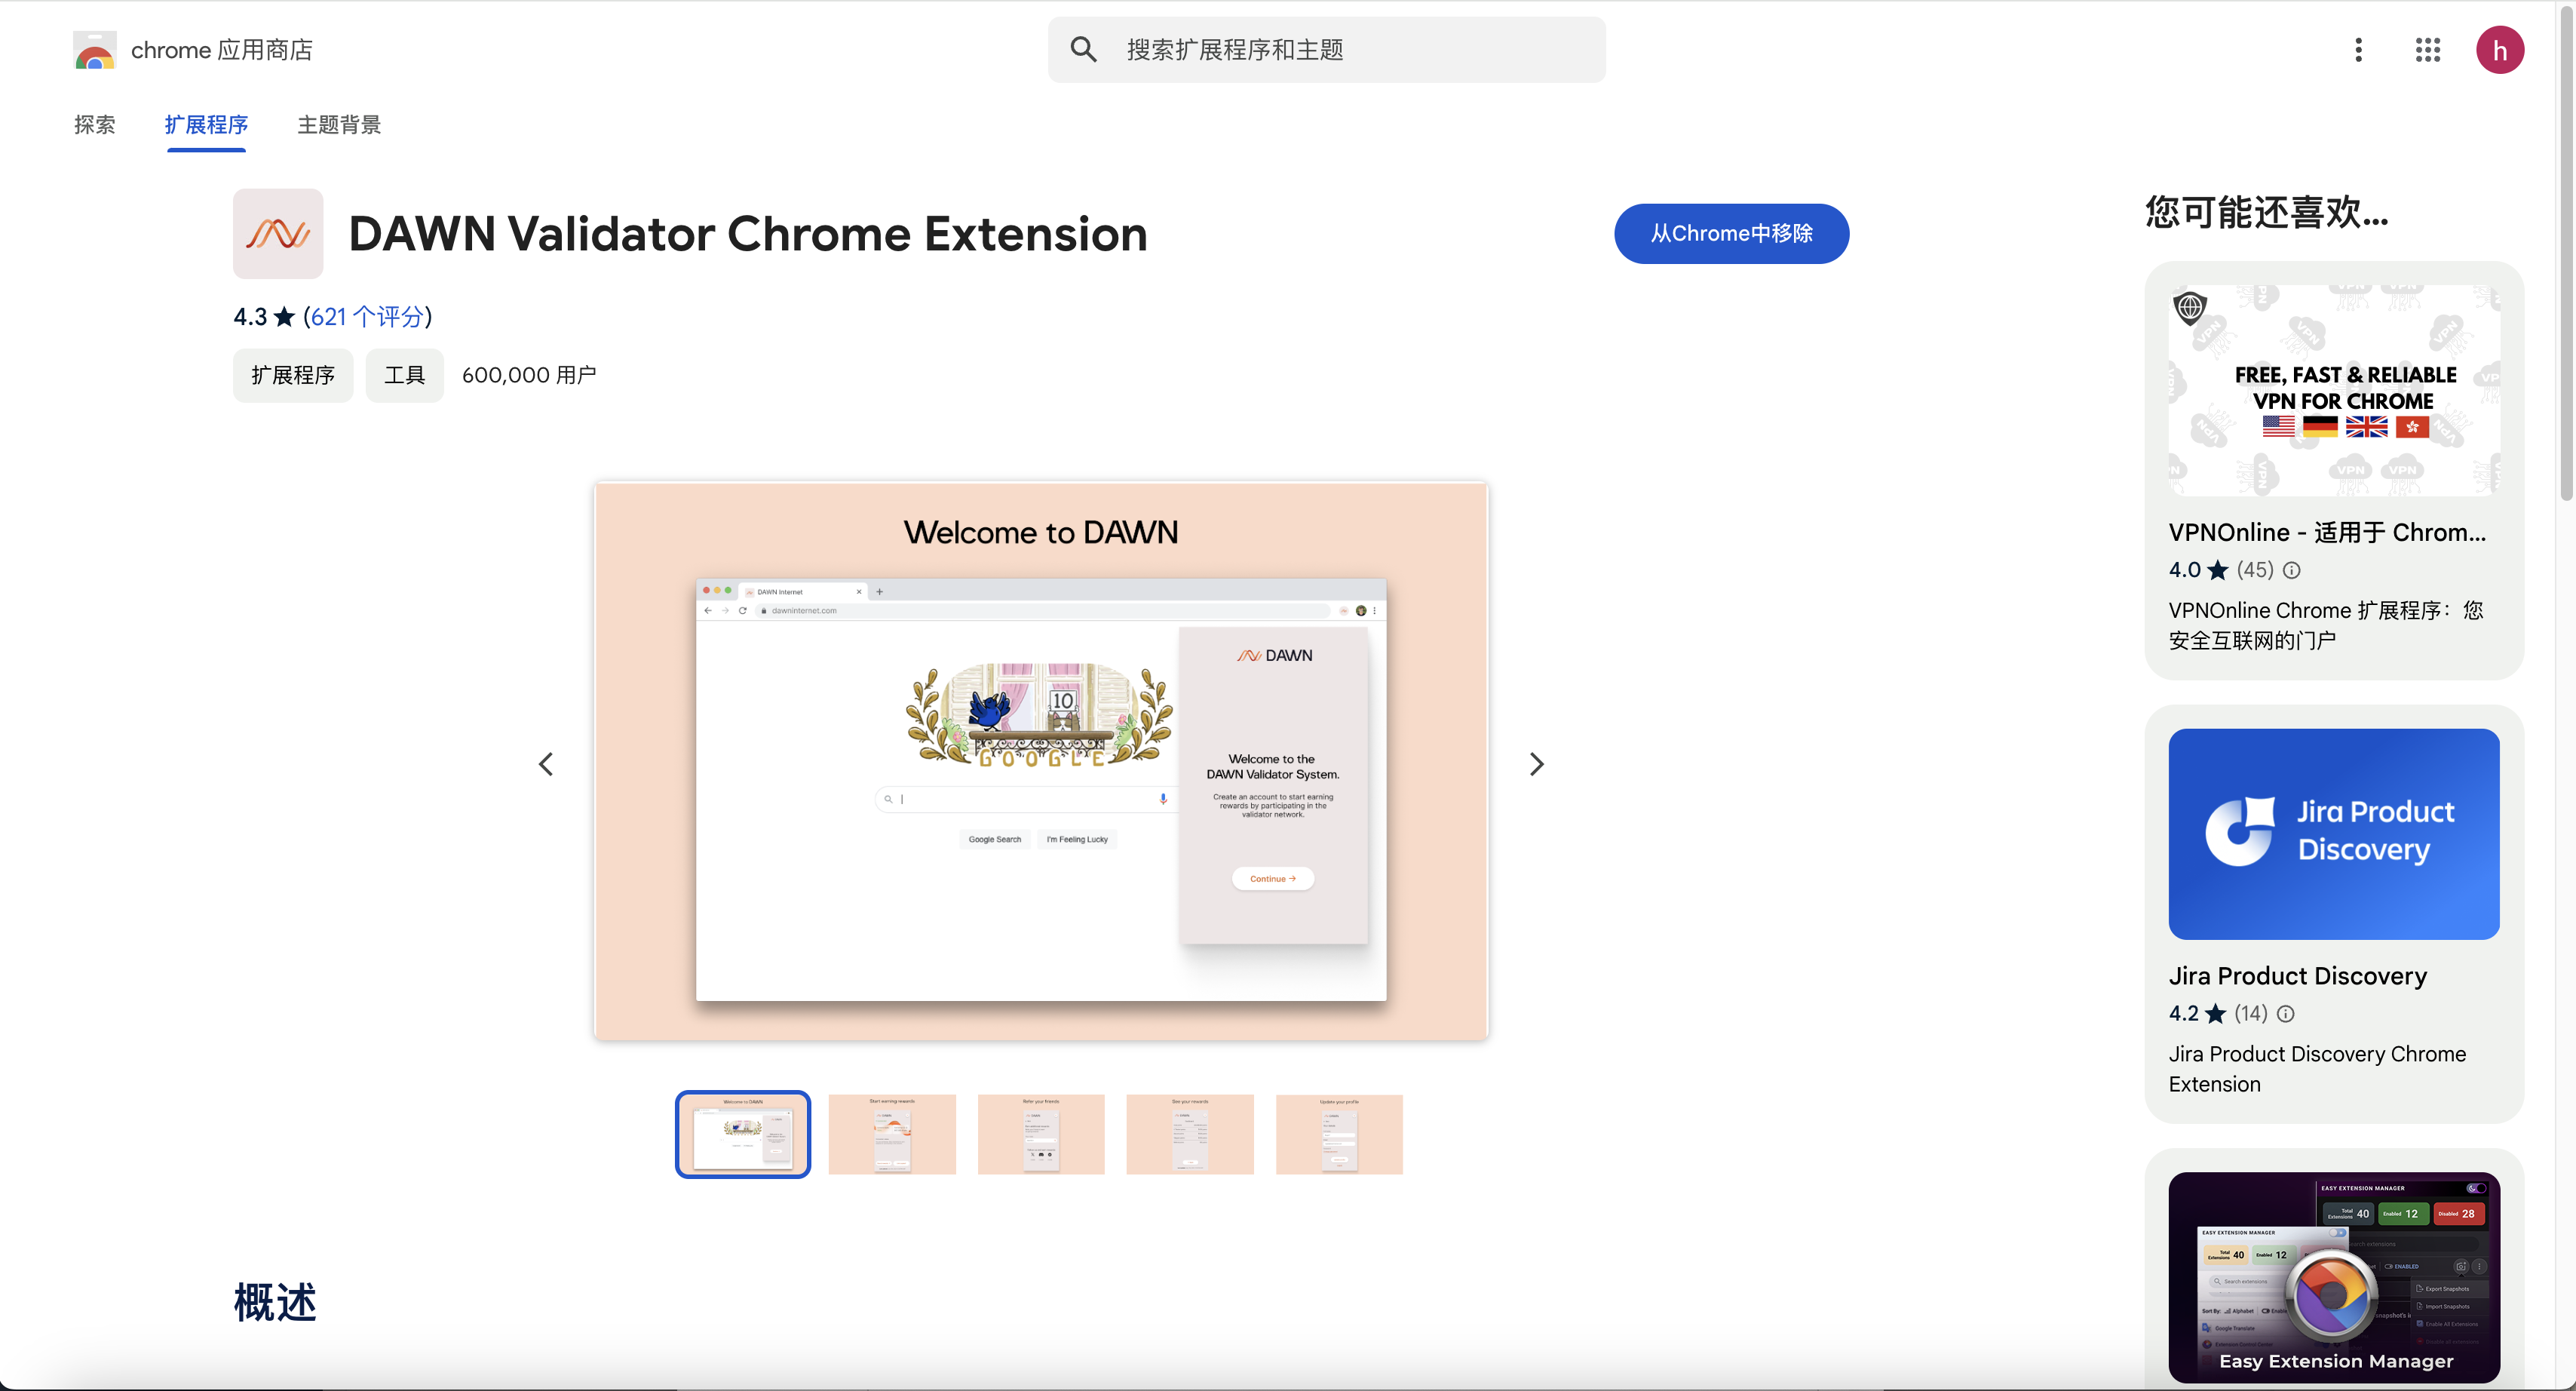
Task: Open the Jira Product Discovery banner image
Action: [2334, 834]
